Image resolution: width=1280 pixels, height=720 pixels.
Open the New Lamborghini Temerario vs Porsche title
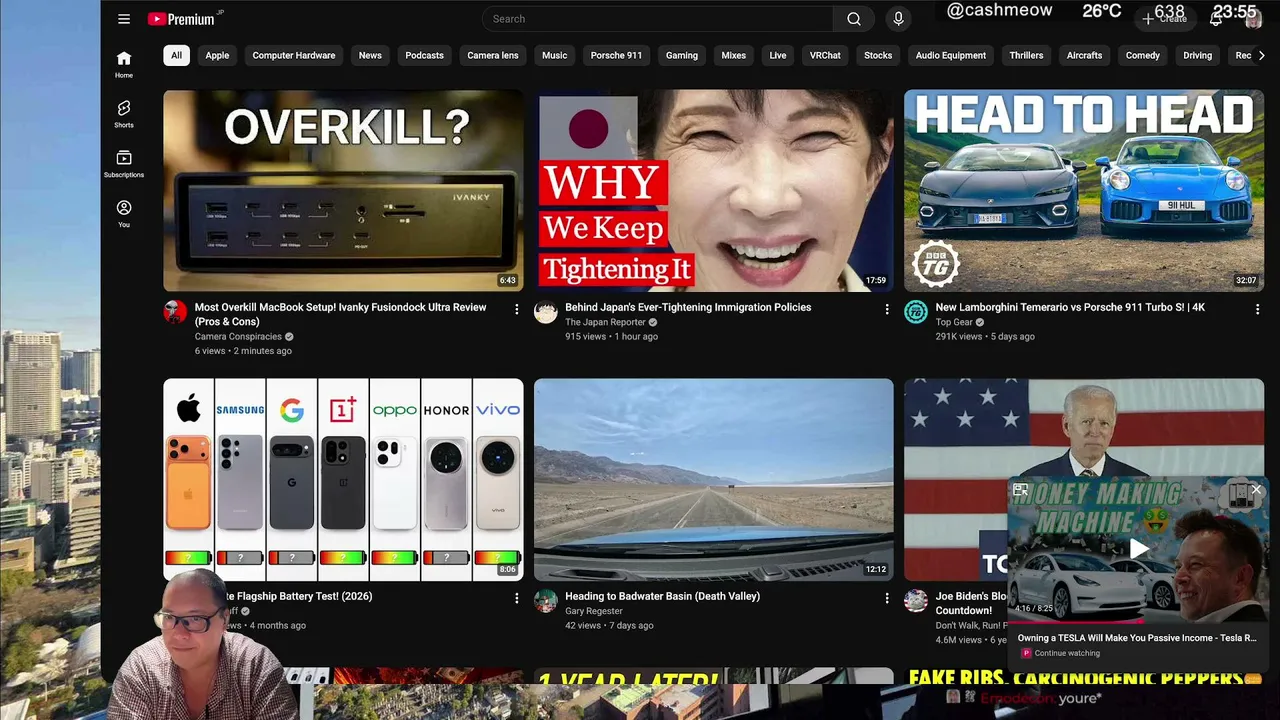point(1070,307)
